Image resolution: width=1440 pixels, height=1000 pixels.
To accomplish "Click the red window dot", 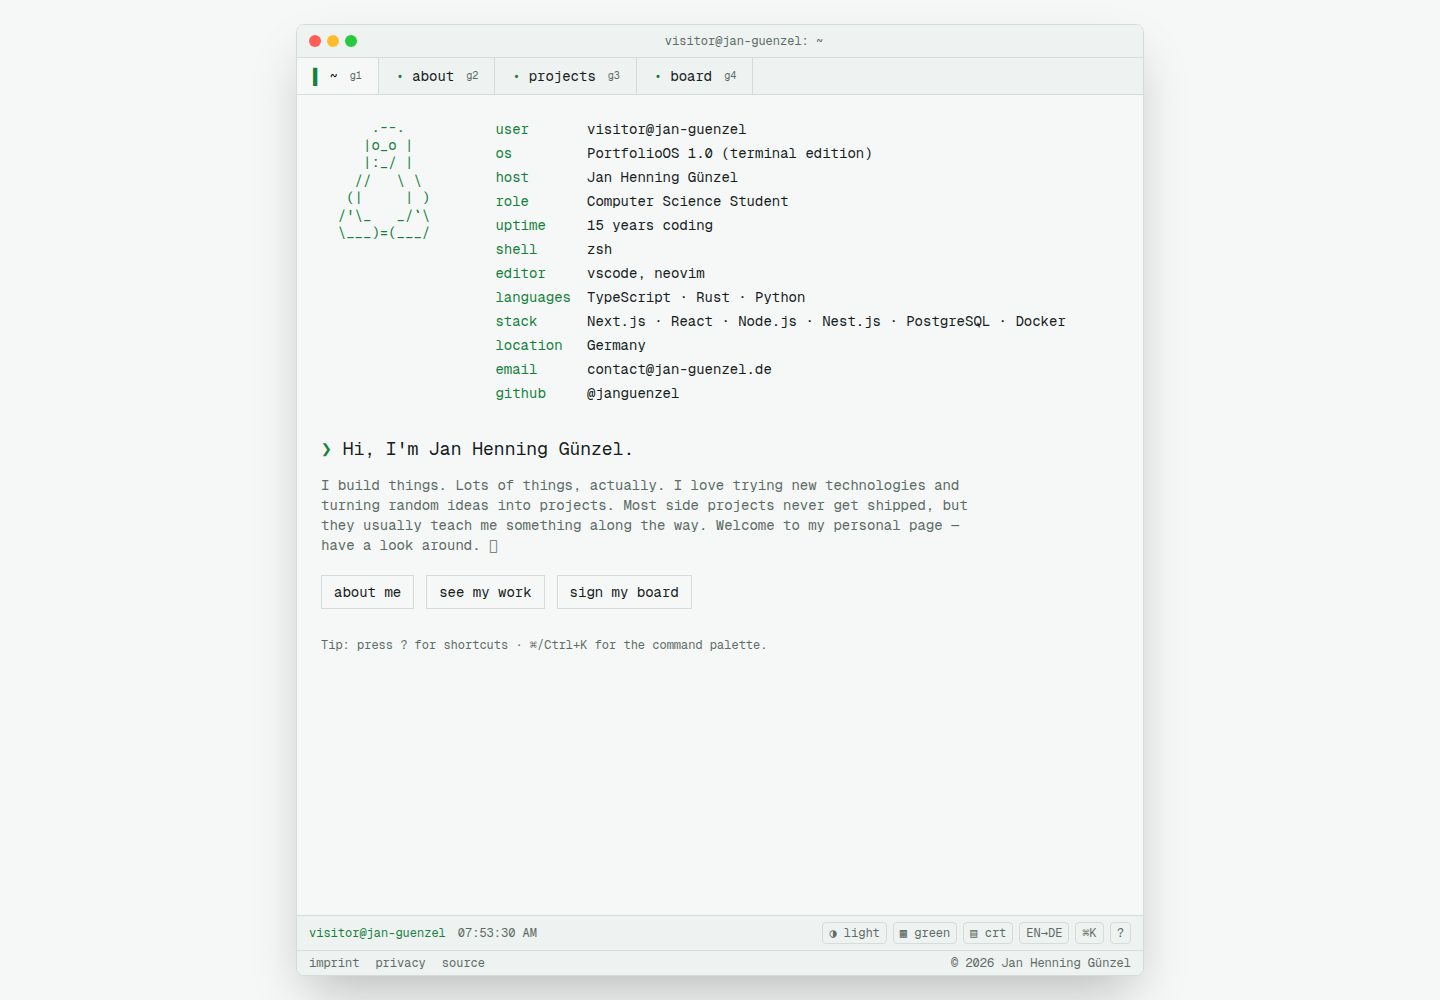I will click(x=315, y=41).
